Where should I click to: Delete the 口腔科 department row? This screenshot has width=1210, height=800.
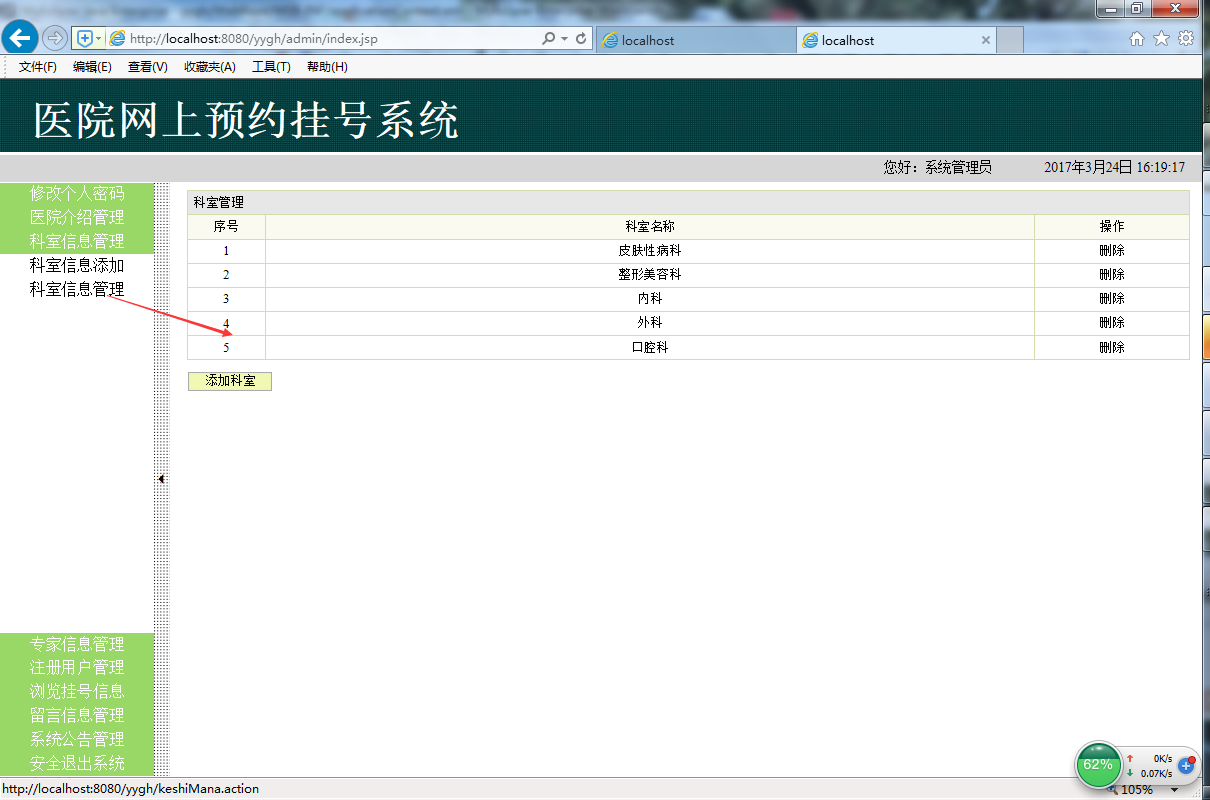[x=1111, y=347]
